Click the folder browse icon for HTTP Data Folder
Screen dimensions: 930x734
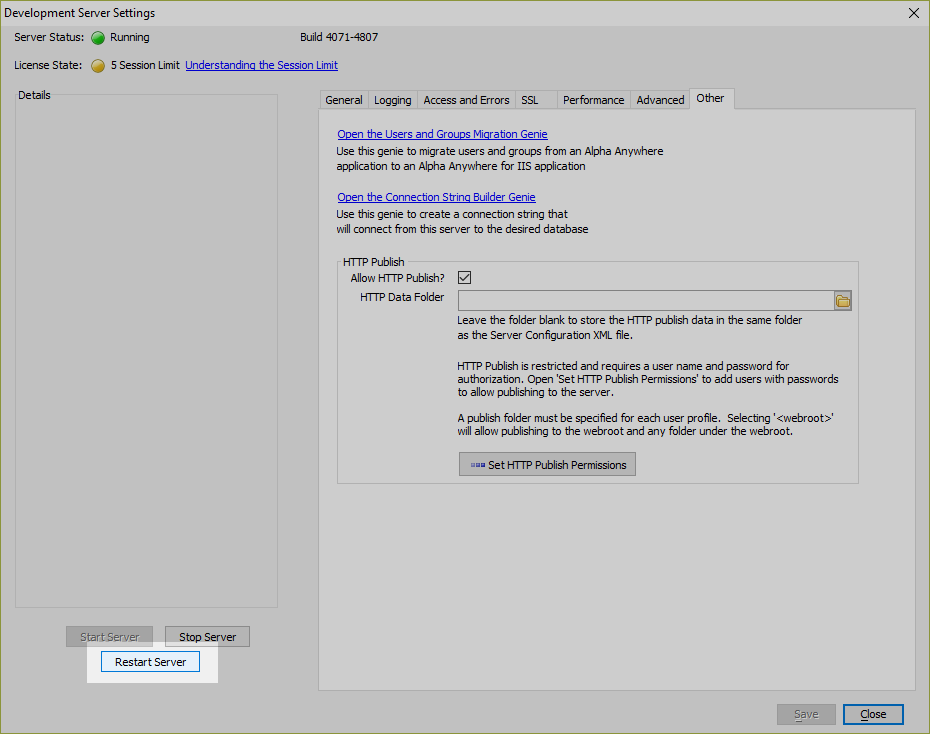click(842, 301)
